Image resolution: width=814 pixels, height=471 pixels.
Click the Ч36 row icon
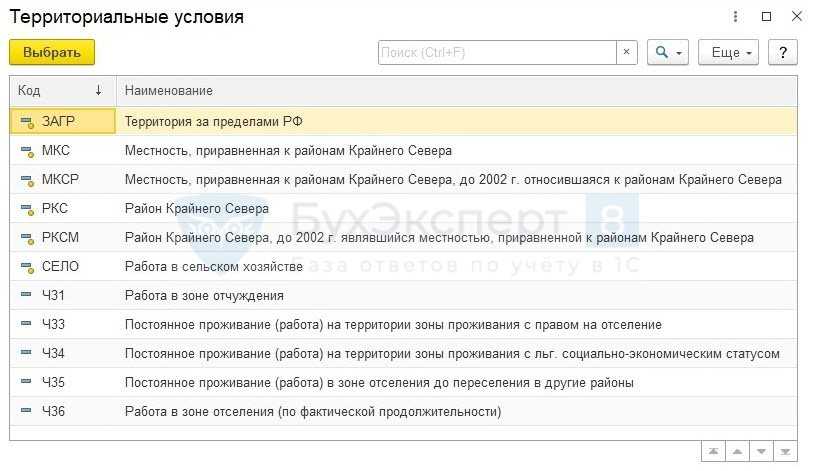pyautogui.click(x=27, y=412)
